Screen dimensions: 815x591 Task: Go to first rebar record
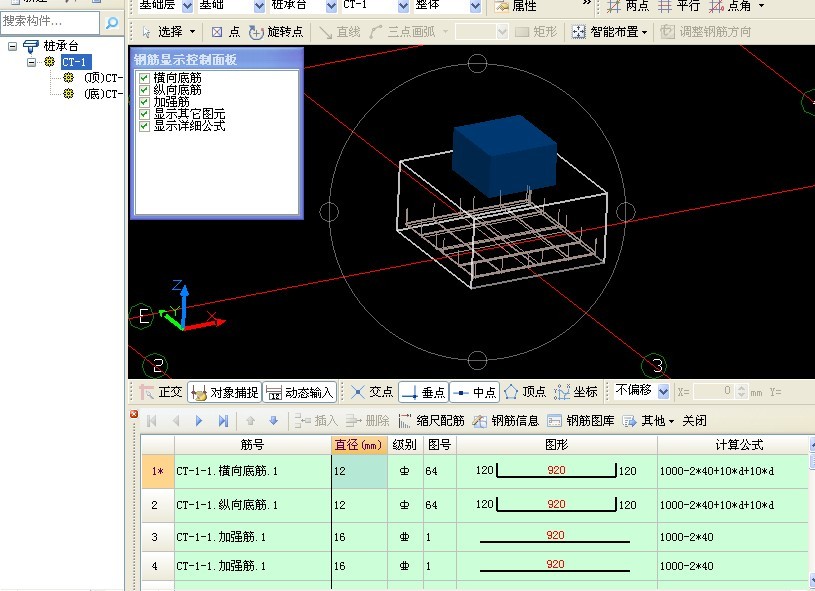(x=152, y=421)
